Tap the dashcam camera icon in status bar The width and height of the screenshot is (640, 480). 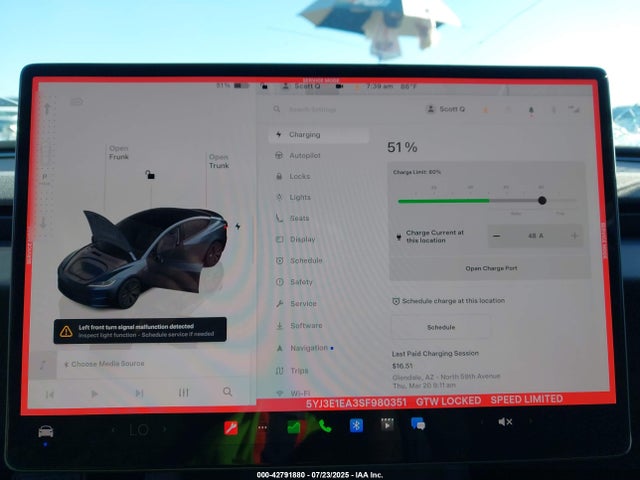pyautogui.click(x=339, y=86)
